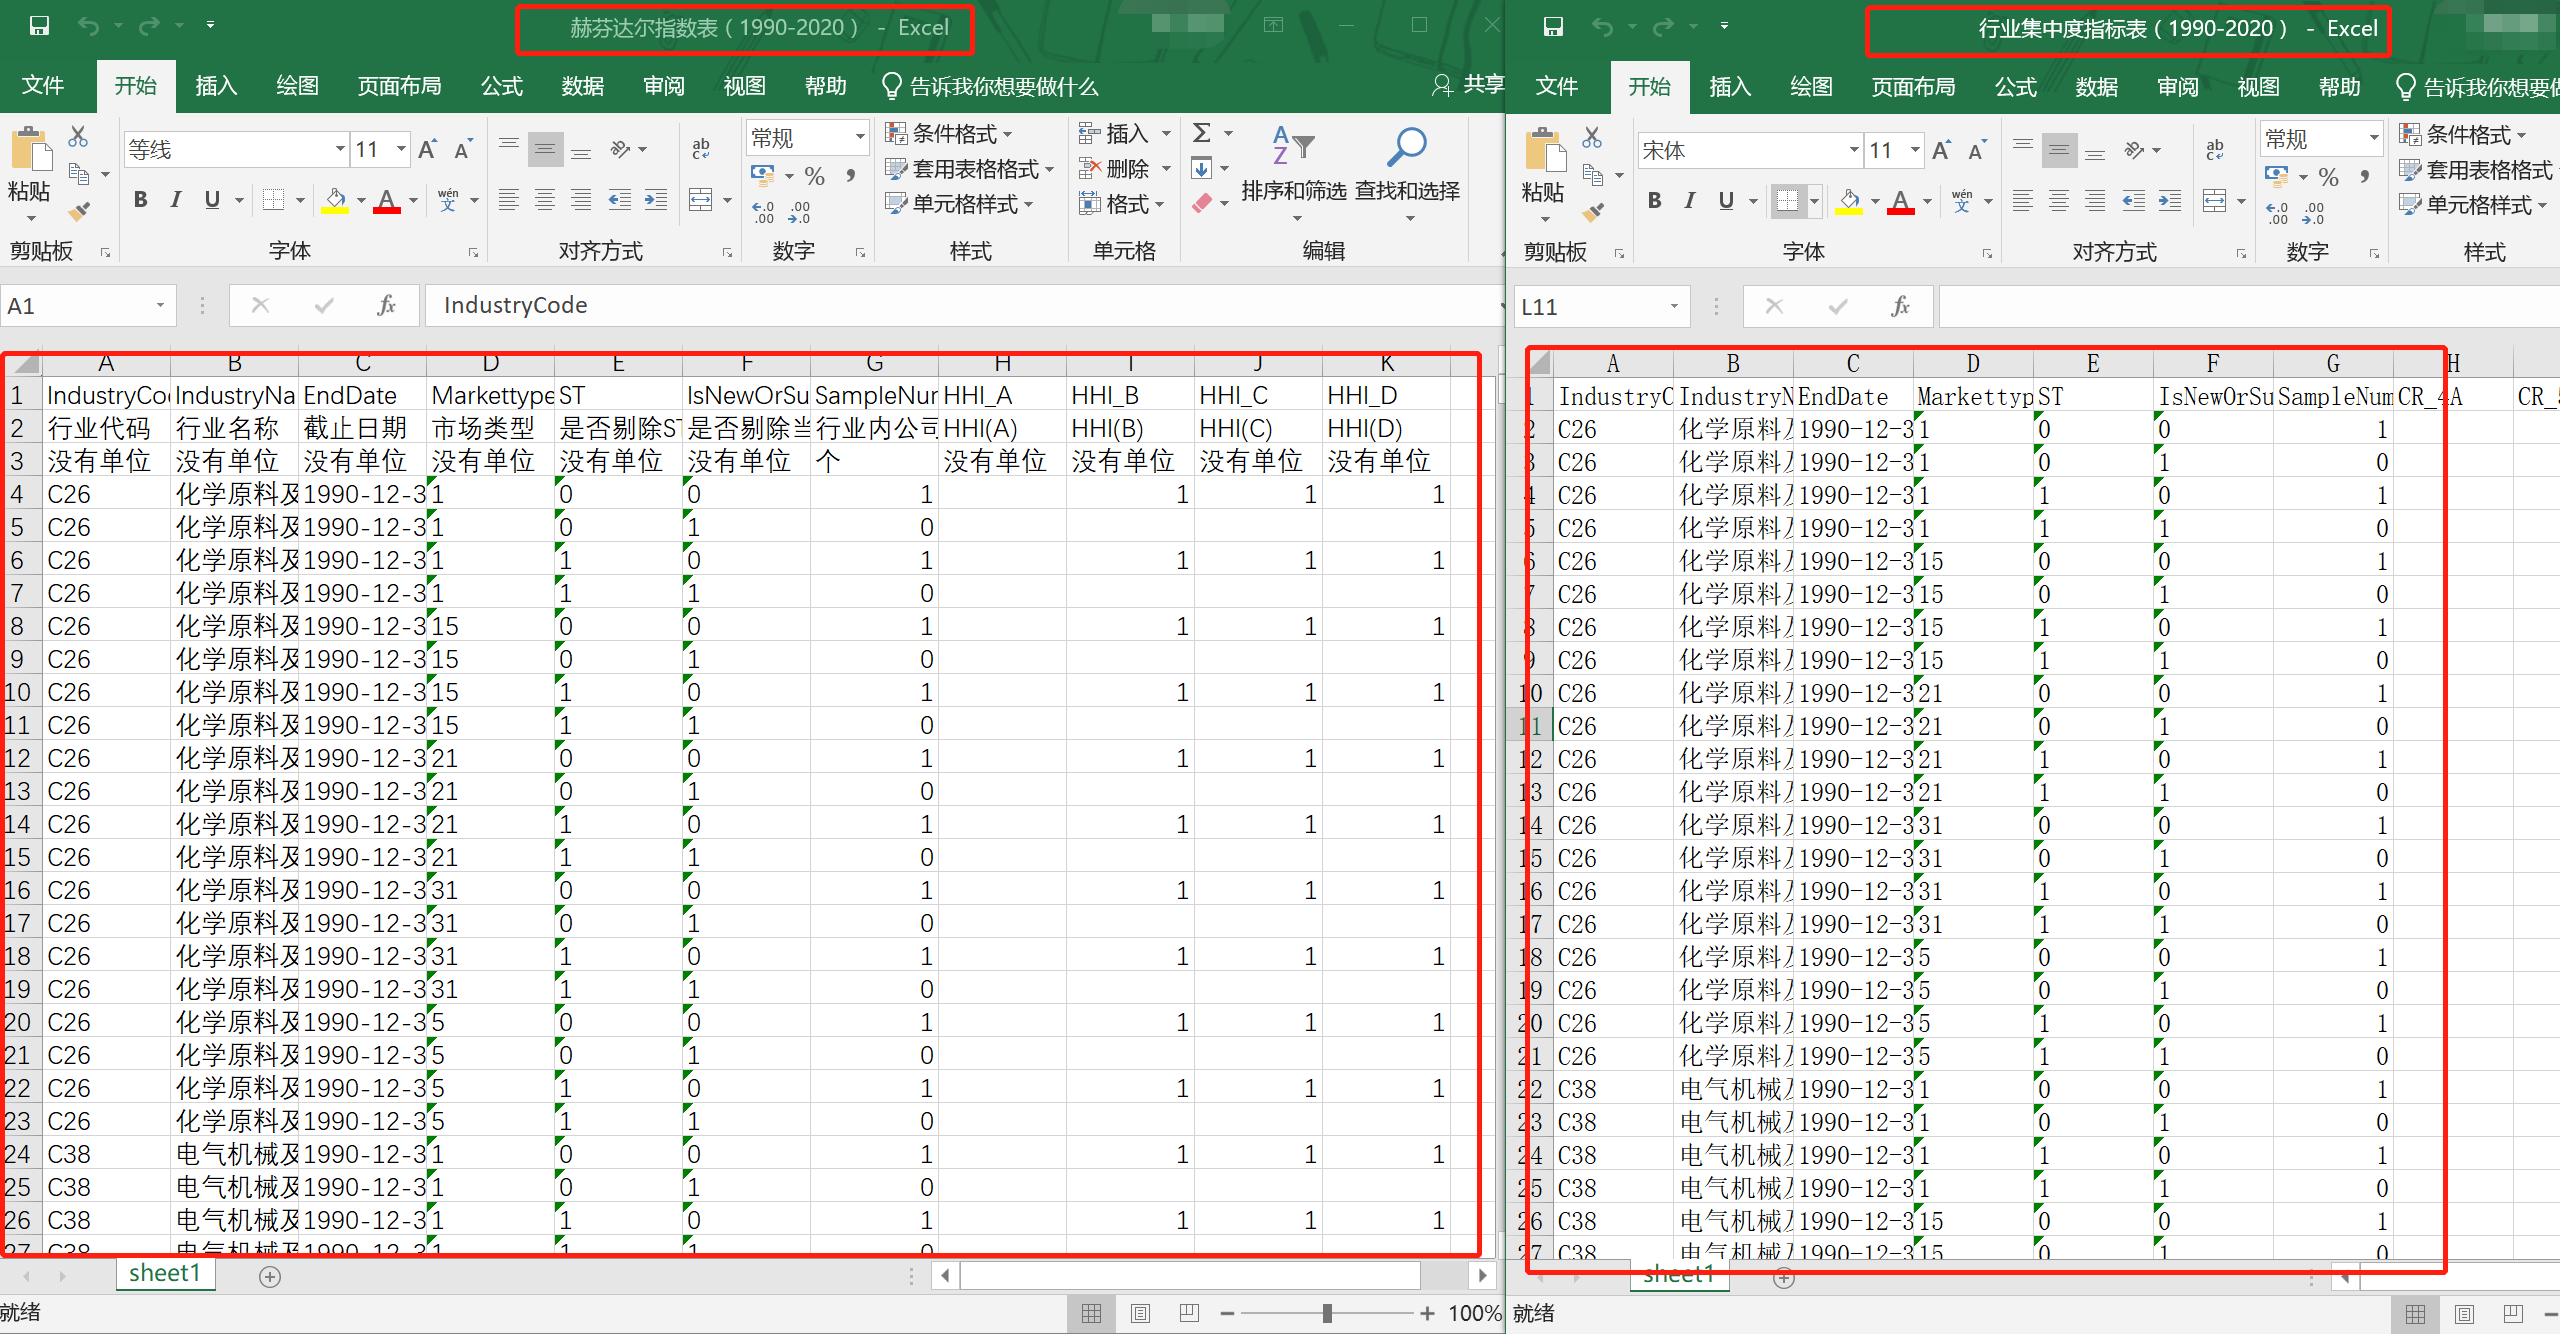Expand Name Box dropdown A1 in left window

(160, 305)
